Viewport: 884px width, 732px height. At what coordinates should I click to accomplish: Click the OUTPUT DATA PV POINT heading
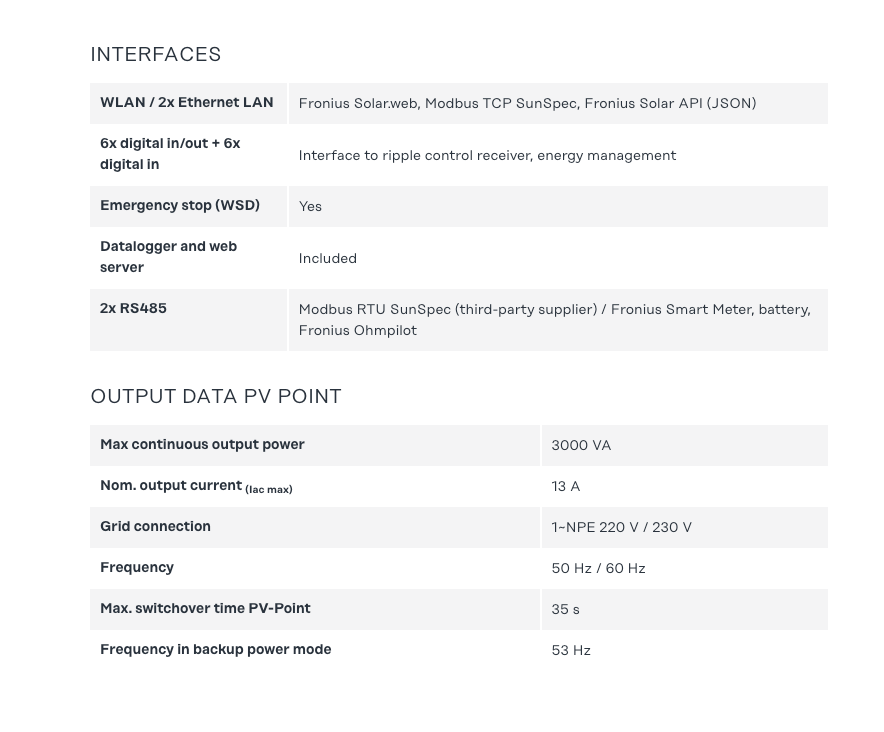(216, 397)
